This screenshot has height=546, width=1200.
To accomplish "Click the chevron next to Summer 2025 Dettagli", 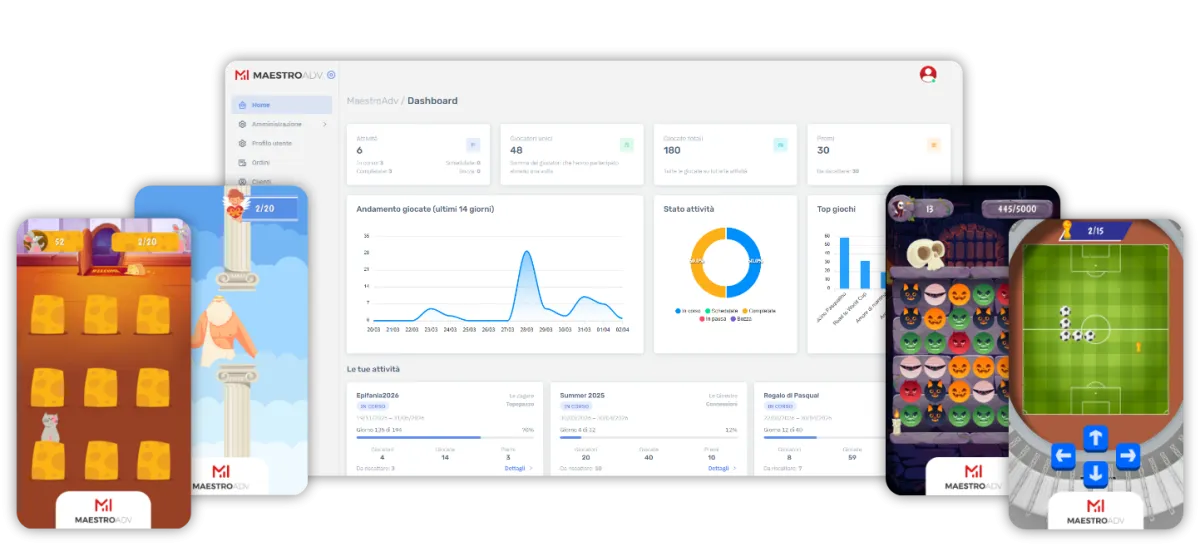I will [x=735, y=468].
